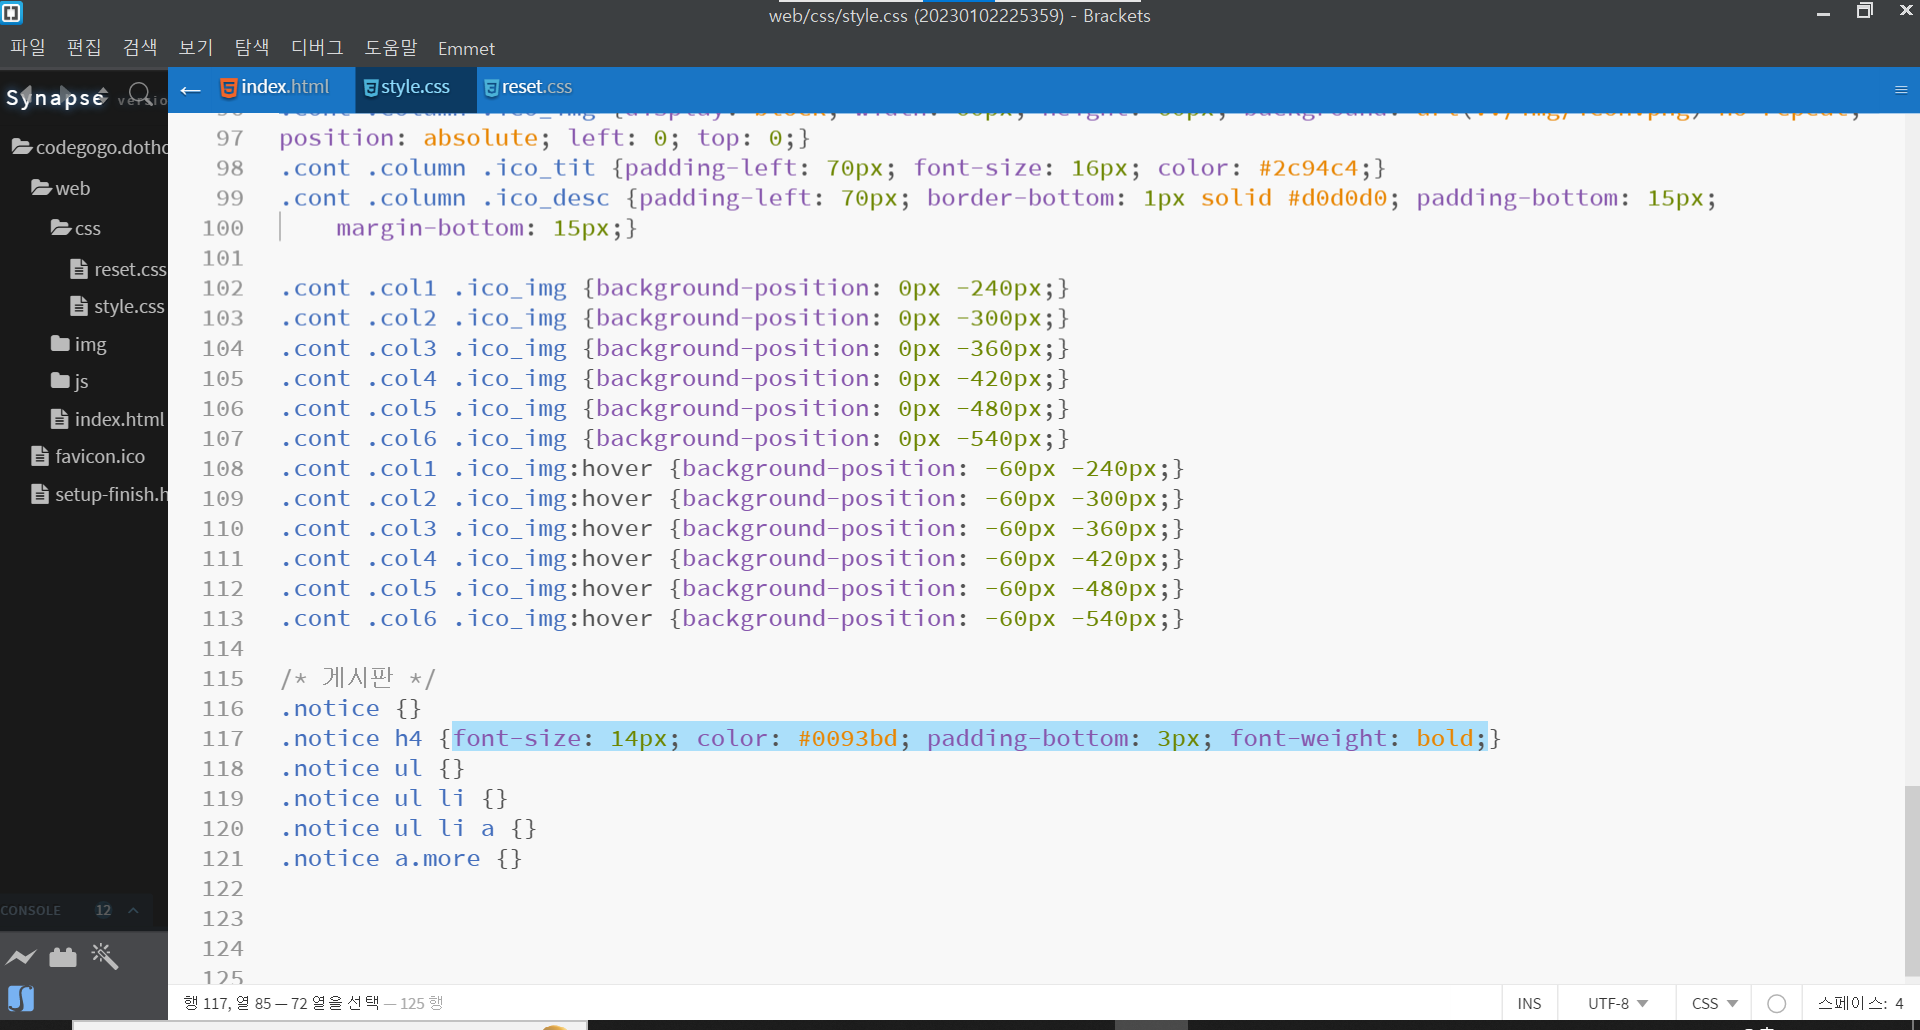Expand the js folder
1920x1030 pixels.
pyautogui.click(x=70, y=381)
